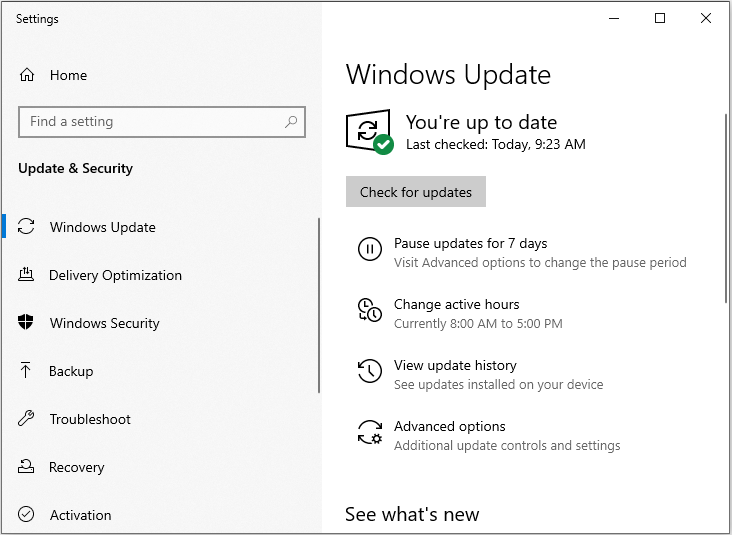Click the Home icon in sidebar
The image size is (732, 535).
click(27, 75)
